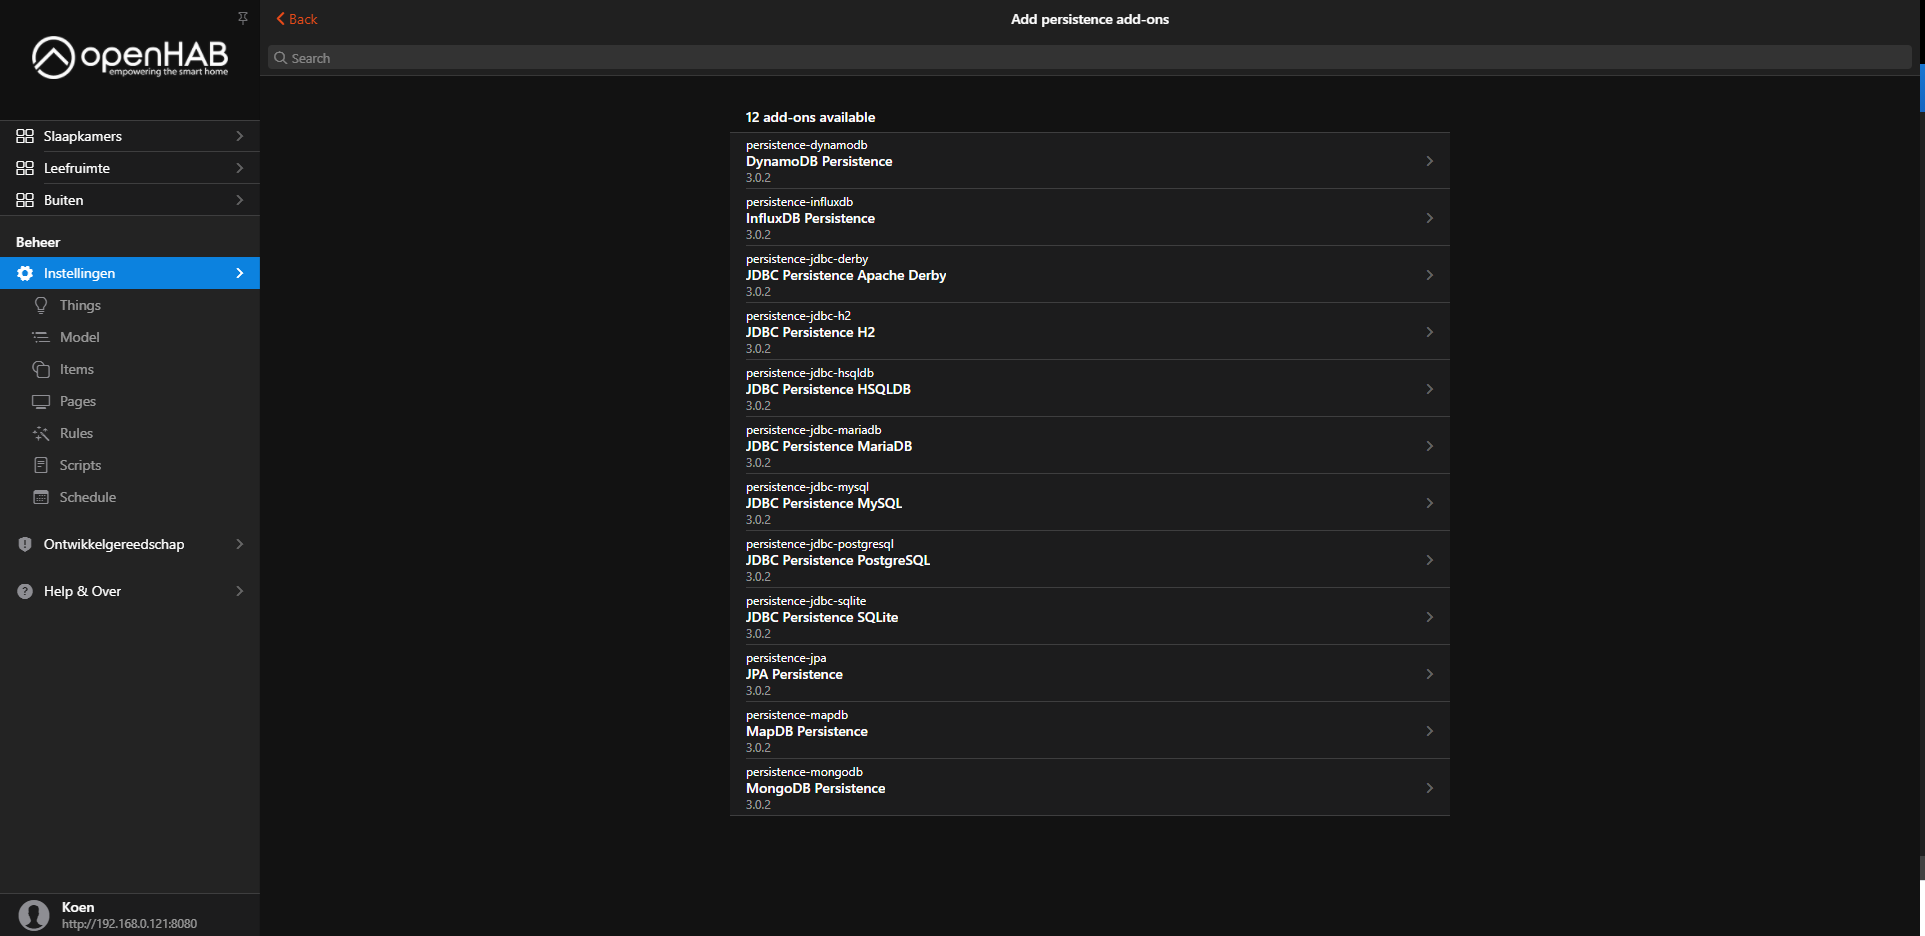The height and width of the screenshot is (936, 1925).
Task: Select MapDB Persistence add-on
Action: 1090,731
